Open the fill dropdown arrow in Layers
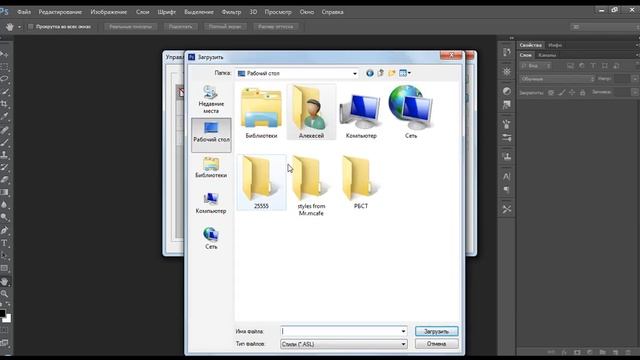Screen dimensions: 640x360 (x=635, y=93)
